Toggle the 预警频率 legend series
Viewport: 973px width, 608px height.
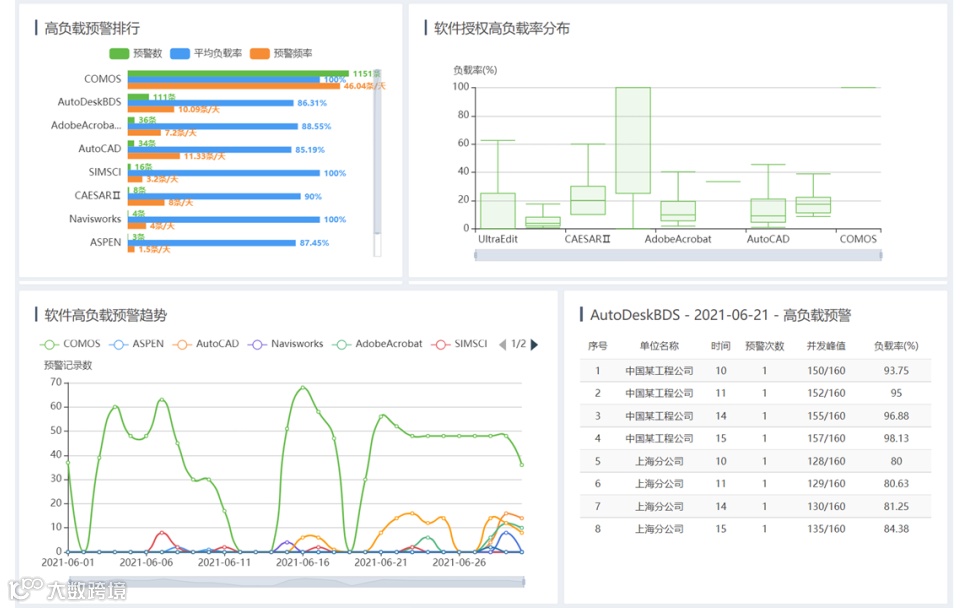coord(281,53)
